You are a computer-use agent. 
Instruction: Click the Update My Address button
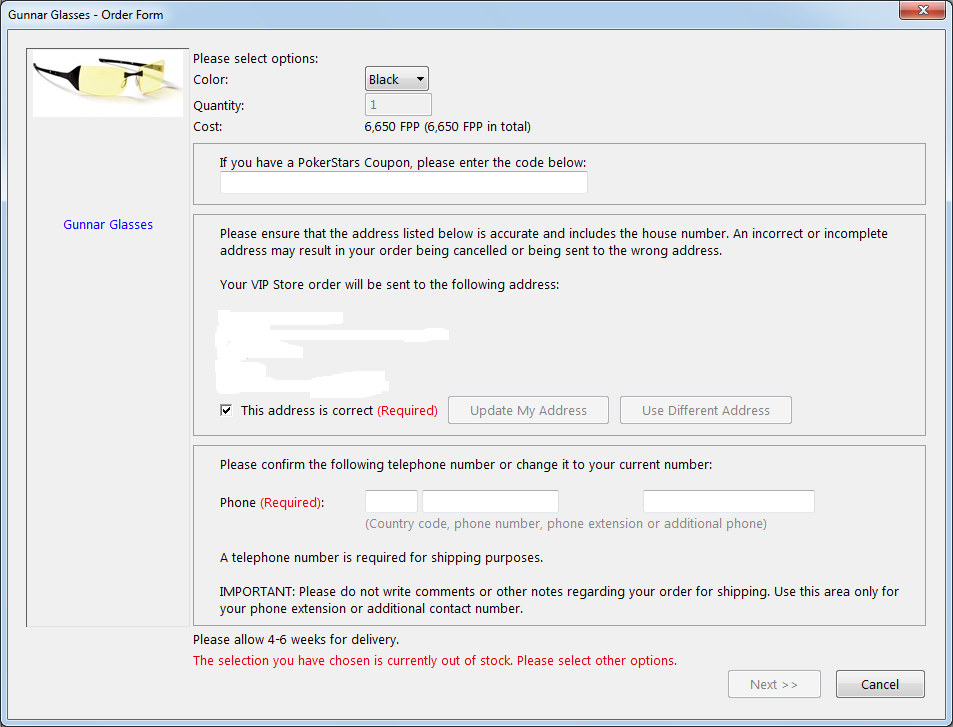(528, 410)
